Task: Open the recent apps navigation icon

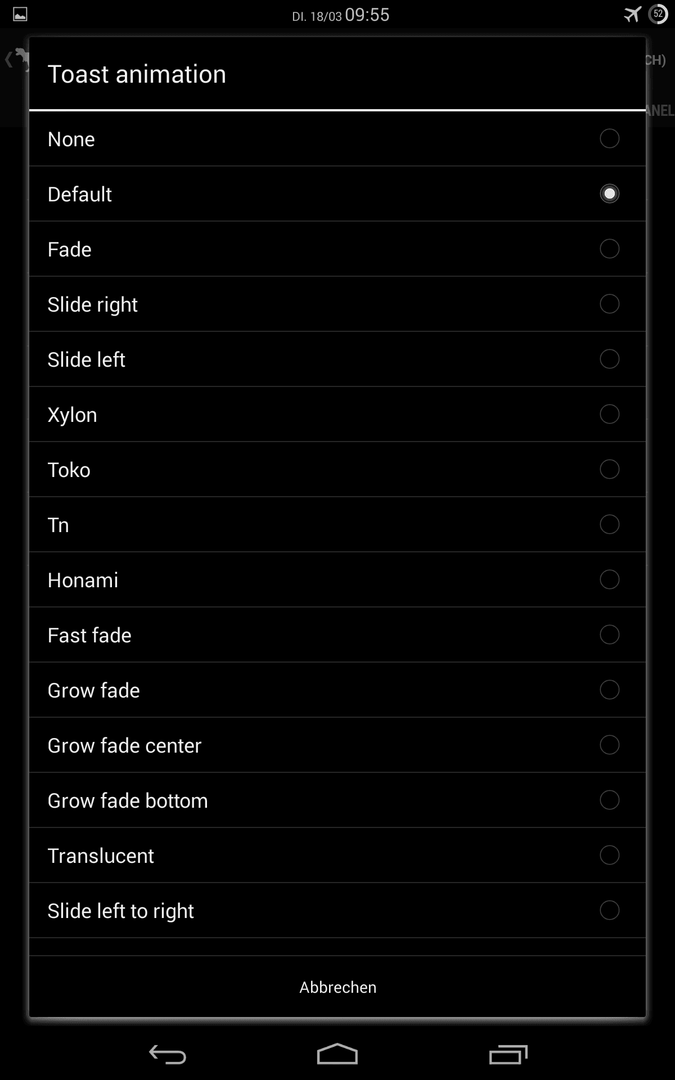Action: 508,1055
